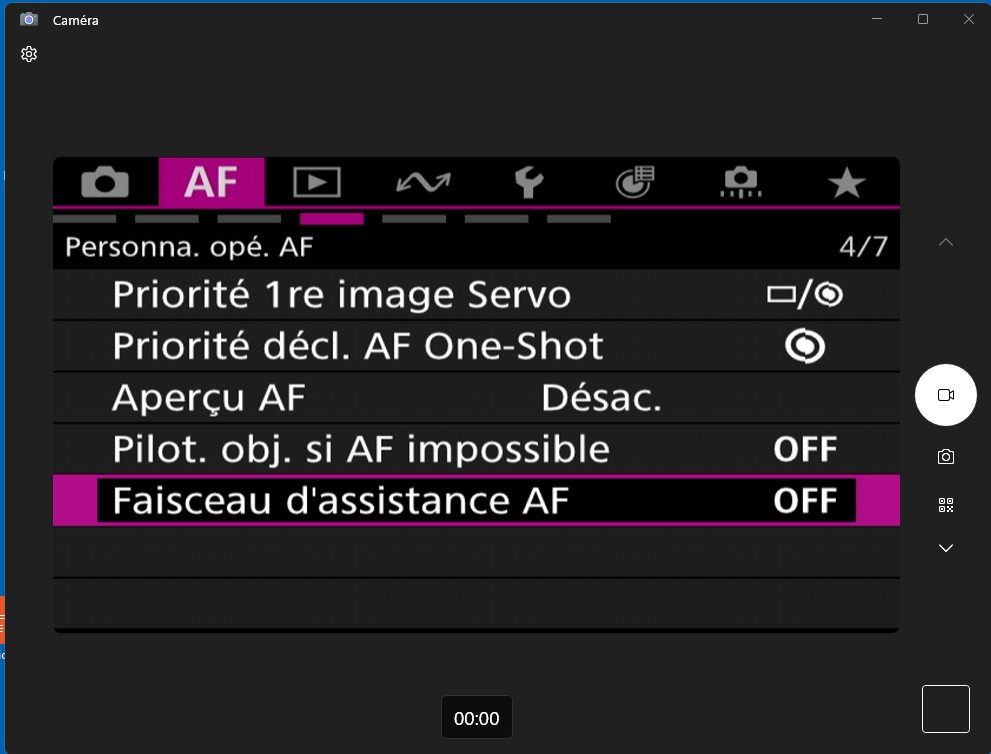Open the camera customization tab icon
Screen dimensions: 991x754
coord(741,182)
